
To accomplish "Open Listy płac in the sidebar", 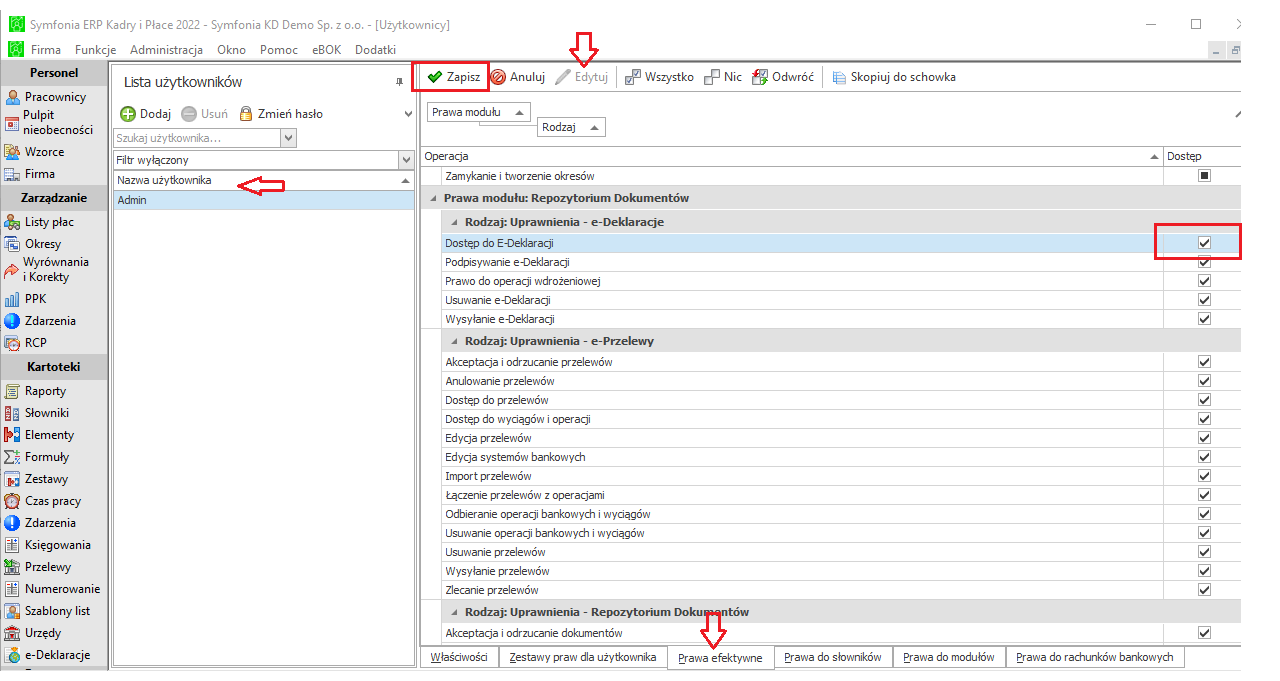I will click(13, 222).
